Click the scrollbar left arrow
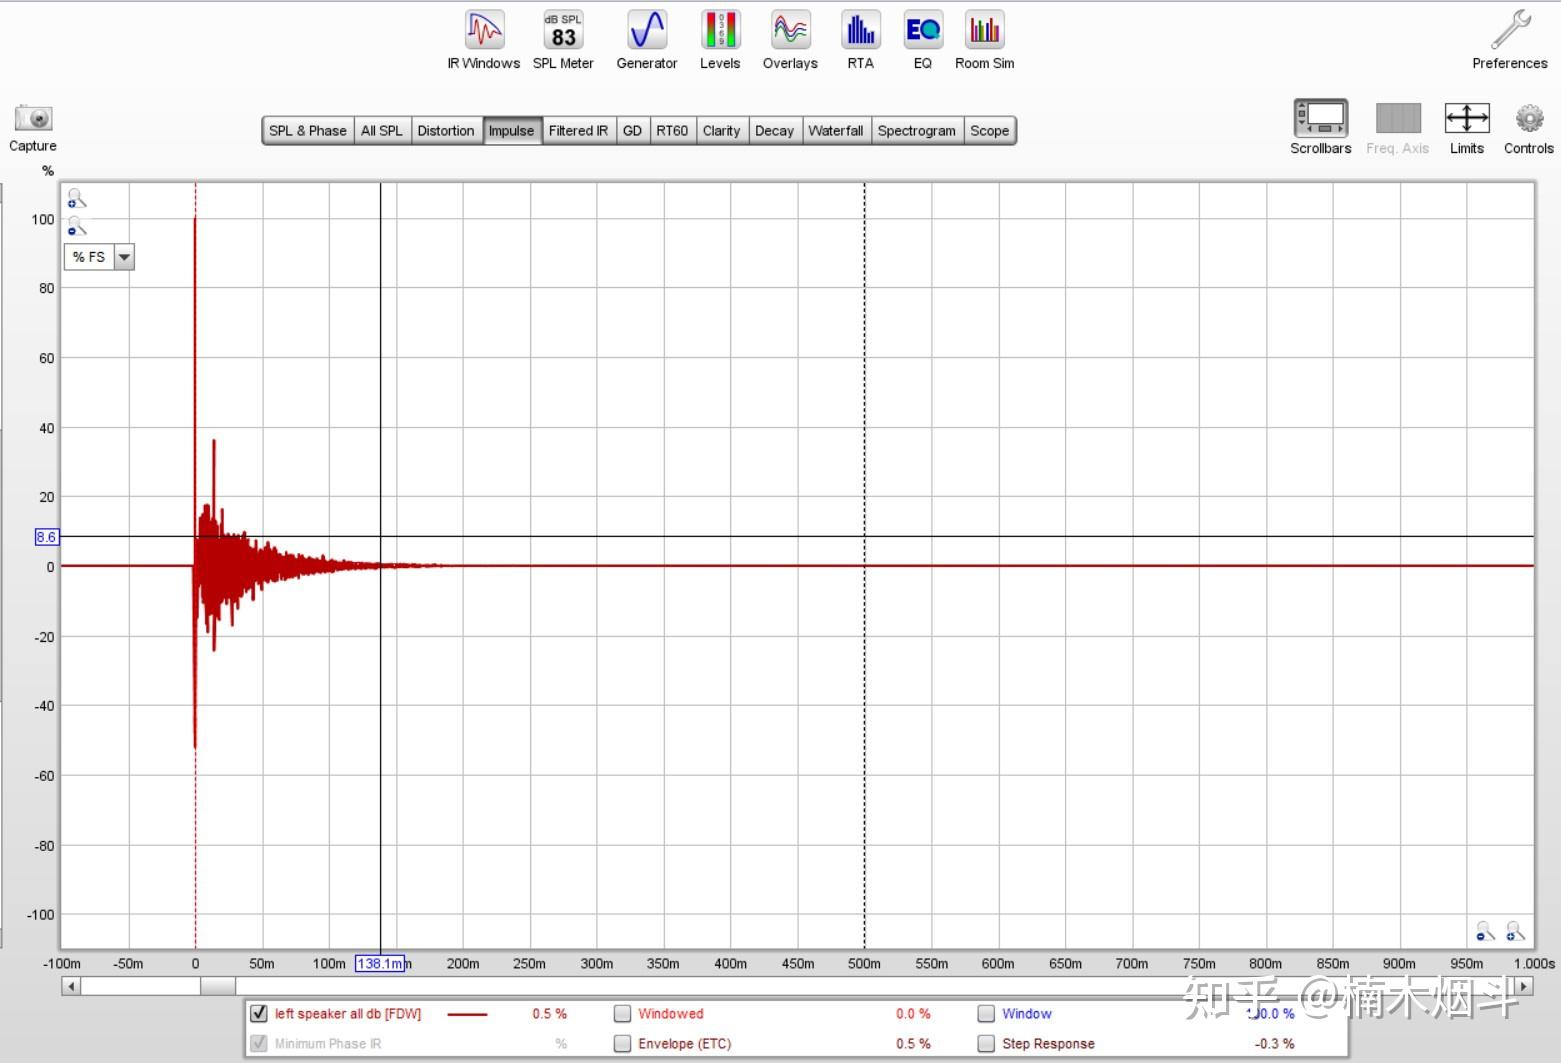 point(71,986)
